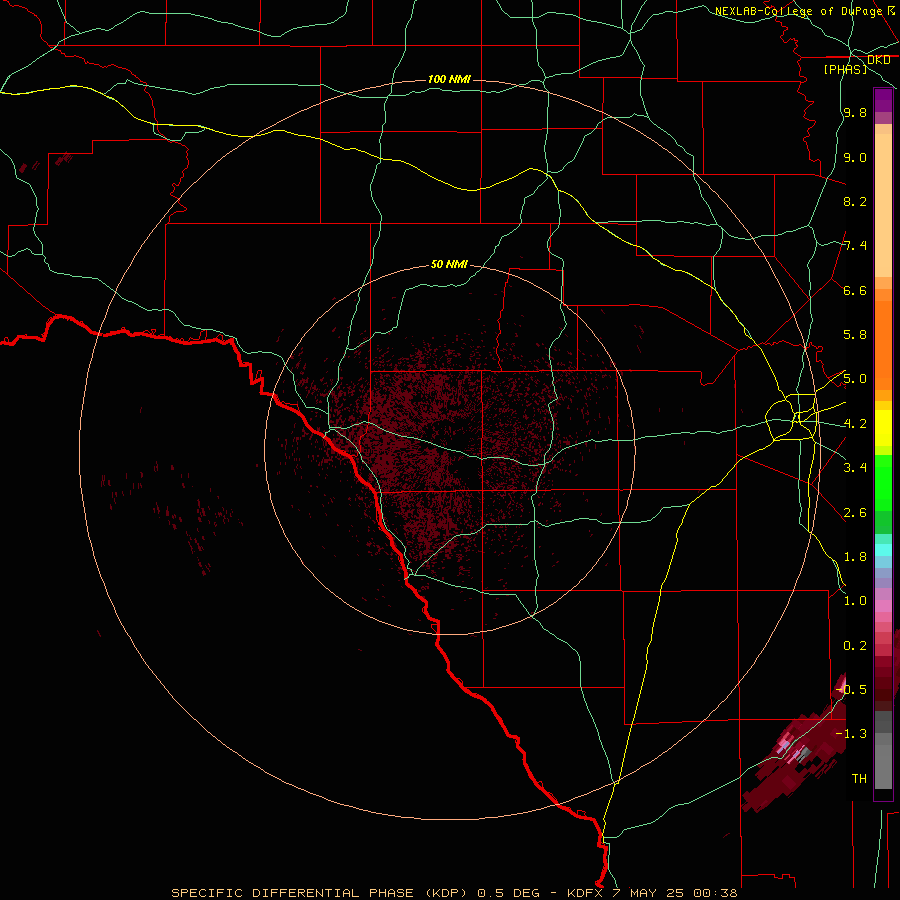The image size is (900, 900).
Task: Click the 0.2 scale value
Action: [x=855, y=646]
